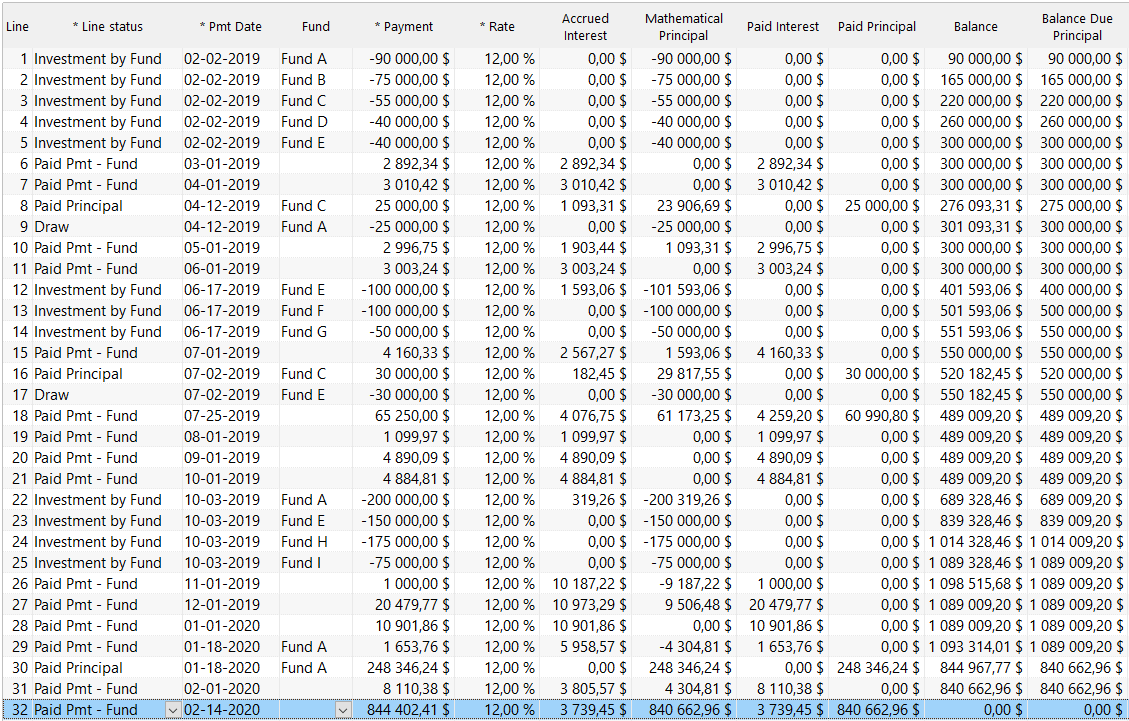The image size is (1129, 721).
Task: Click the Paid Principal column header
Action: tap(877, 27)
